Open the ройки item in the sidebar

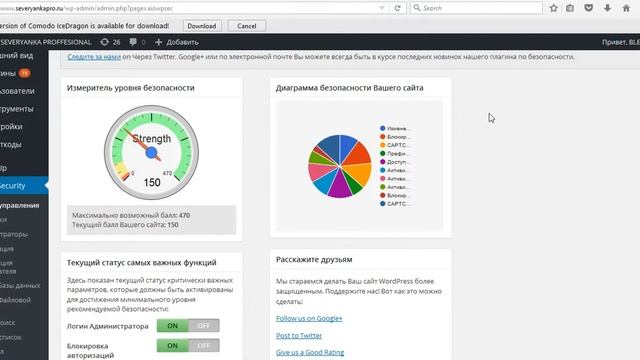11,127
